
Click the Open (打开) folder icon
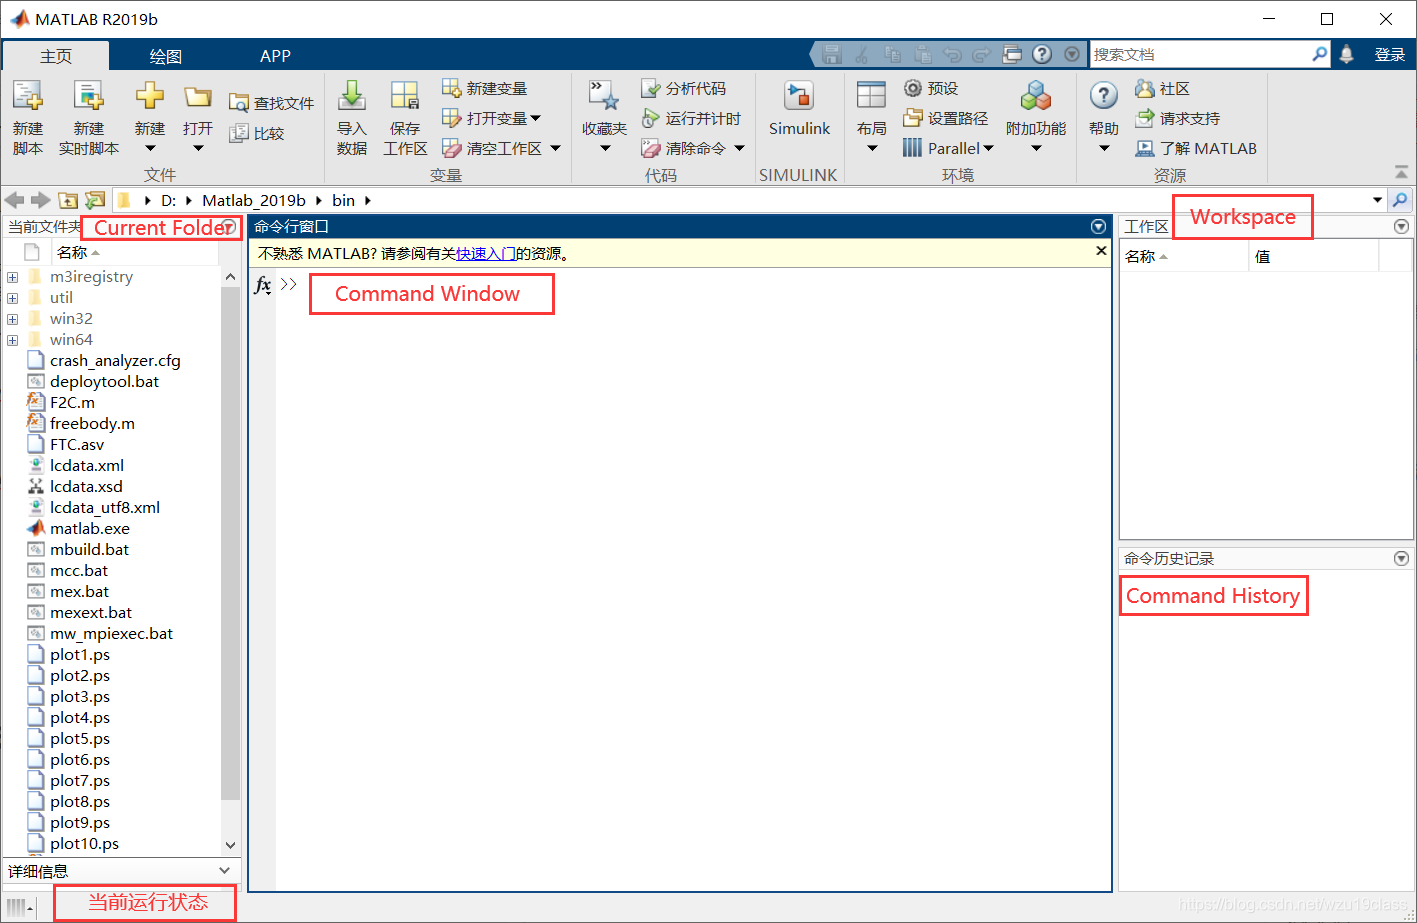198,97
